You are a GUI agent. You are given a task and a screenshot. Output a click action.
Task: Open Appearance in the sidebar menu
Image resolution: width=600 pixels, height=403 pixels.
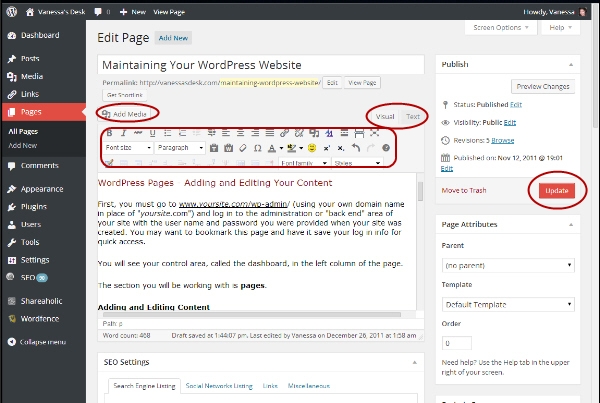(x=43, y=189)
